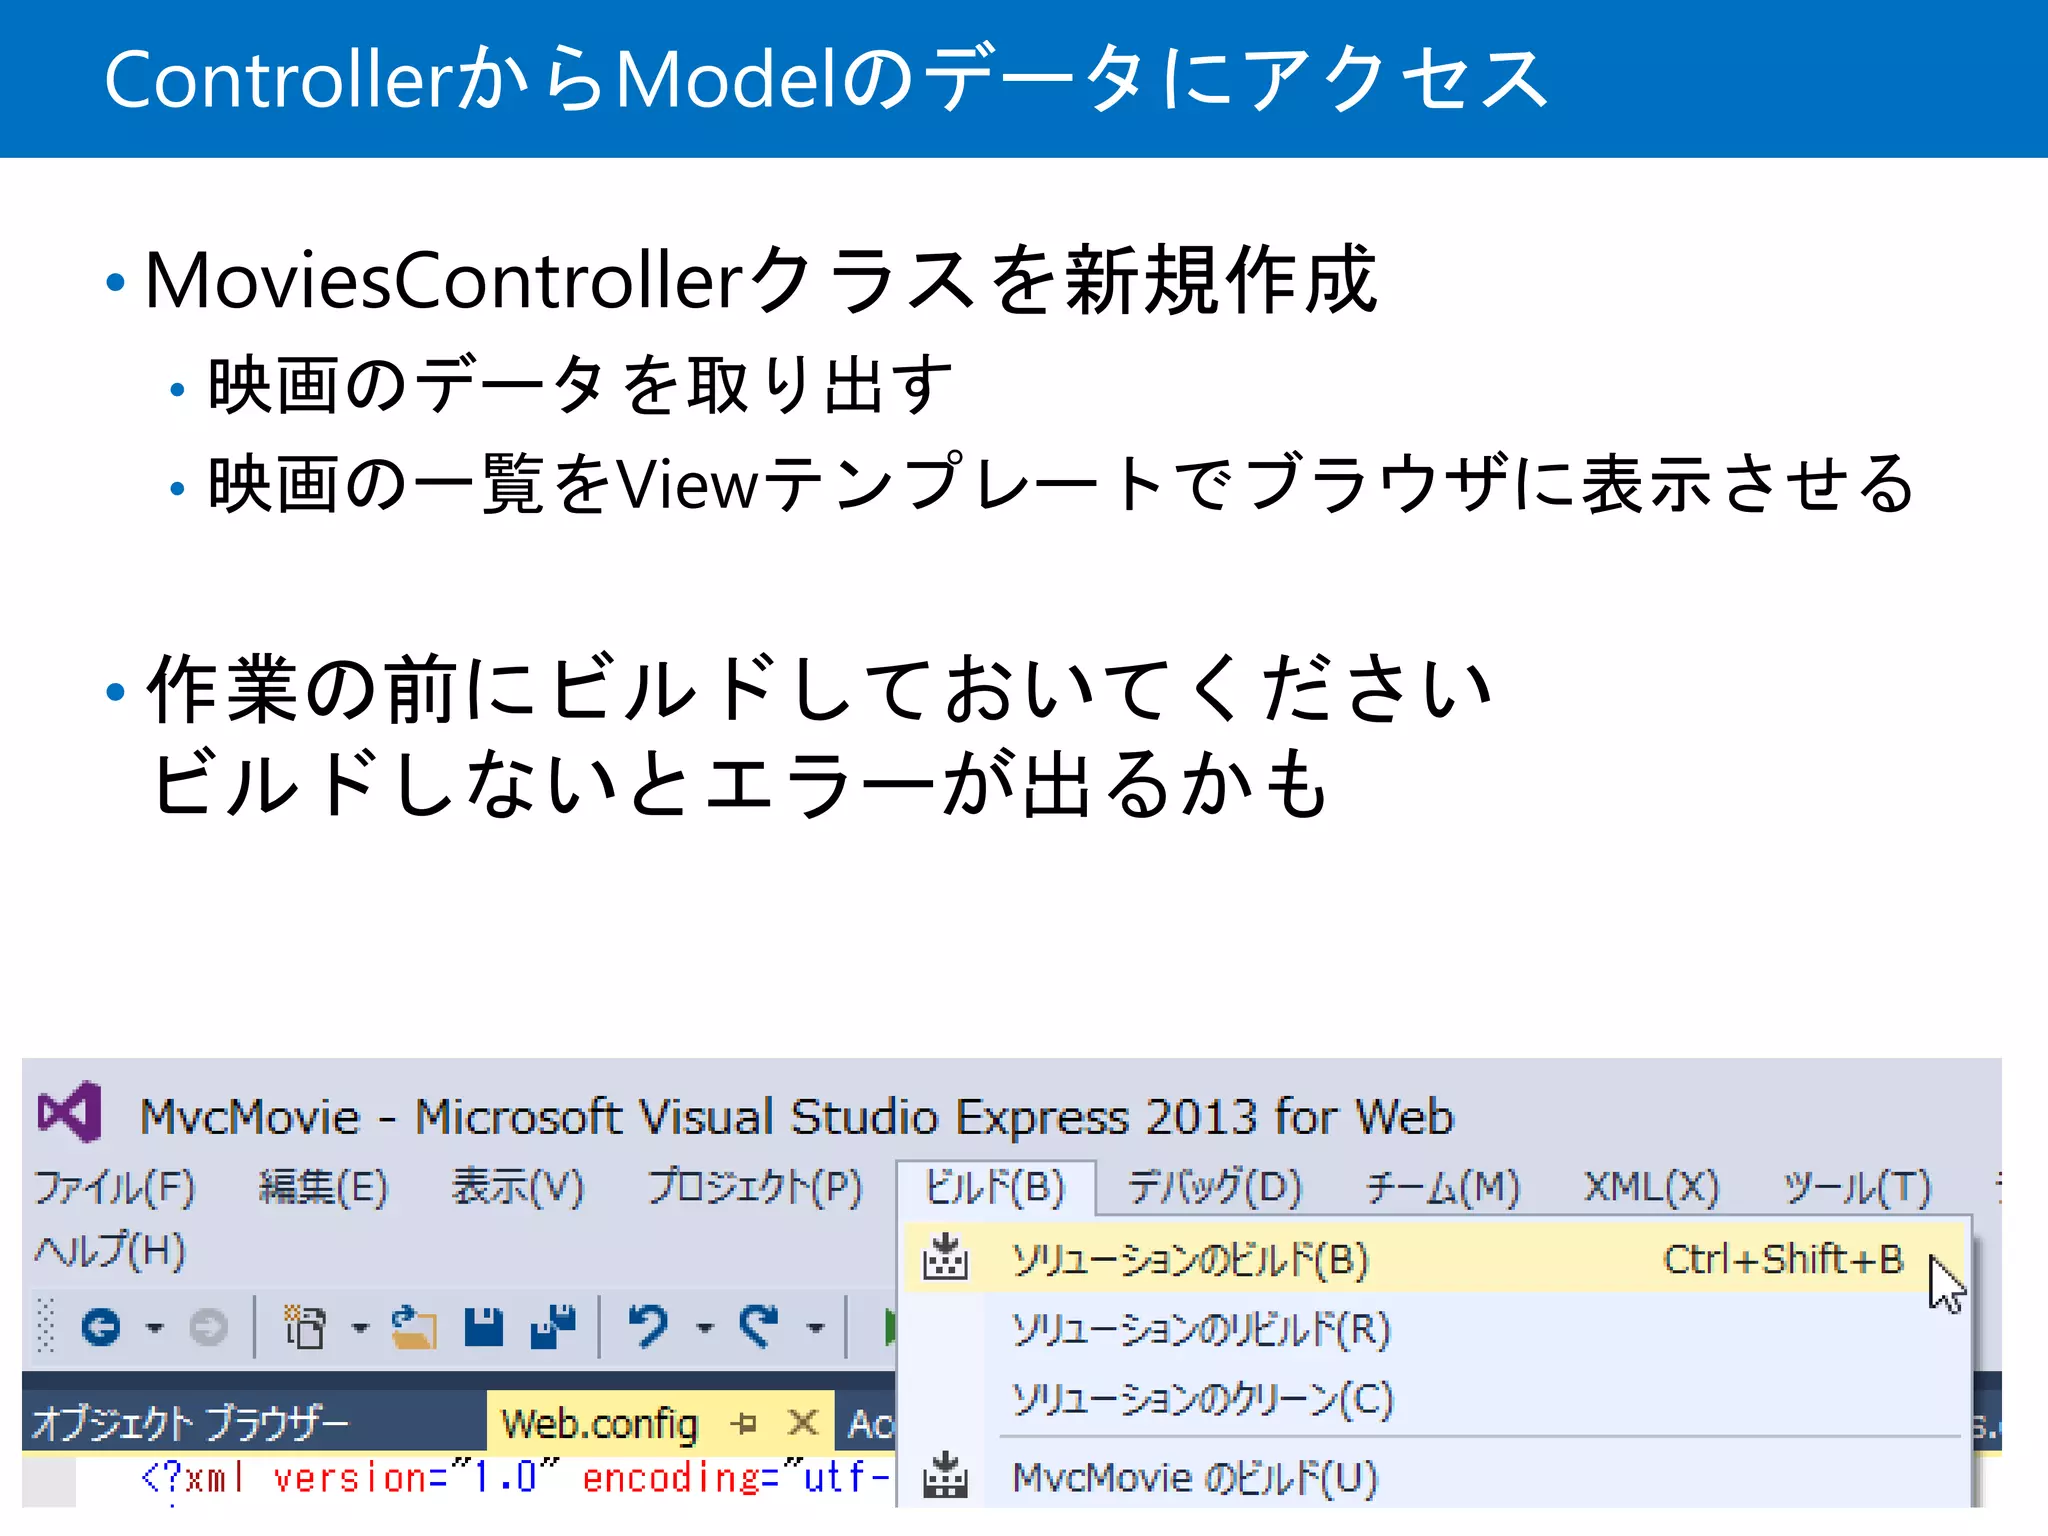Choose ソリューションのビルド(B) menu entry
Screen dimensions: 2048x1536
pyautogui.click(x=1436, y=1258)
